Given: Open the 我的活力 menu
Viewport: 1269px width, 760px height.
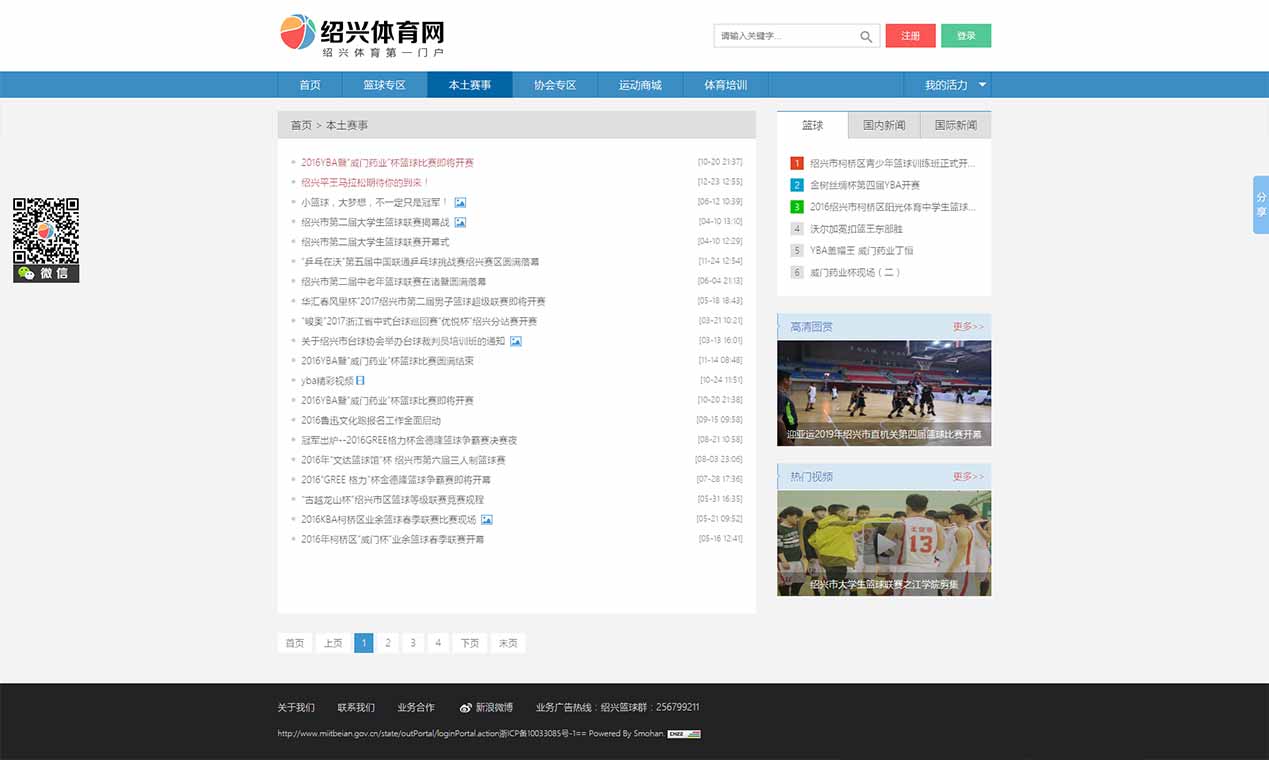Looking at the screenshot, I should click(x=947, y=85).
